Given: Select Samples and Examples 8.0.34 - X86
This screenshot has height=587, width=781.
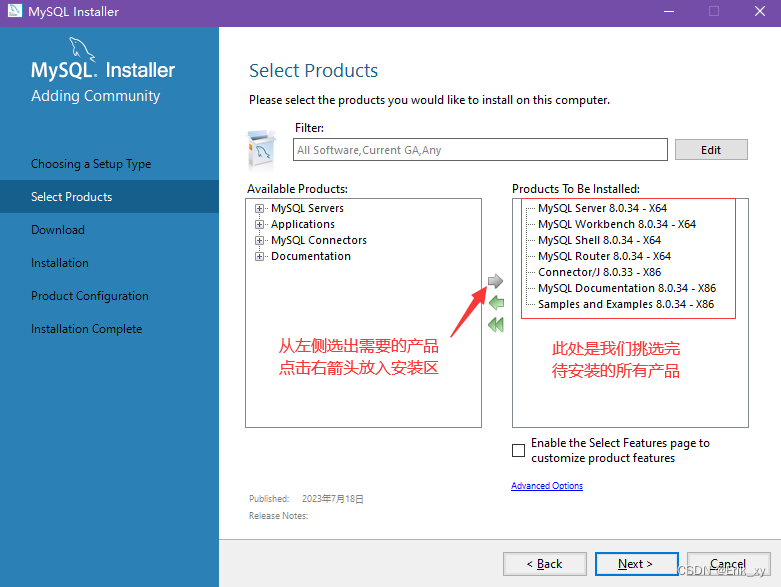Looking at the screenshot, I should click(626, 304).
